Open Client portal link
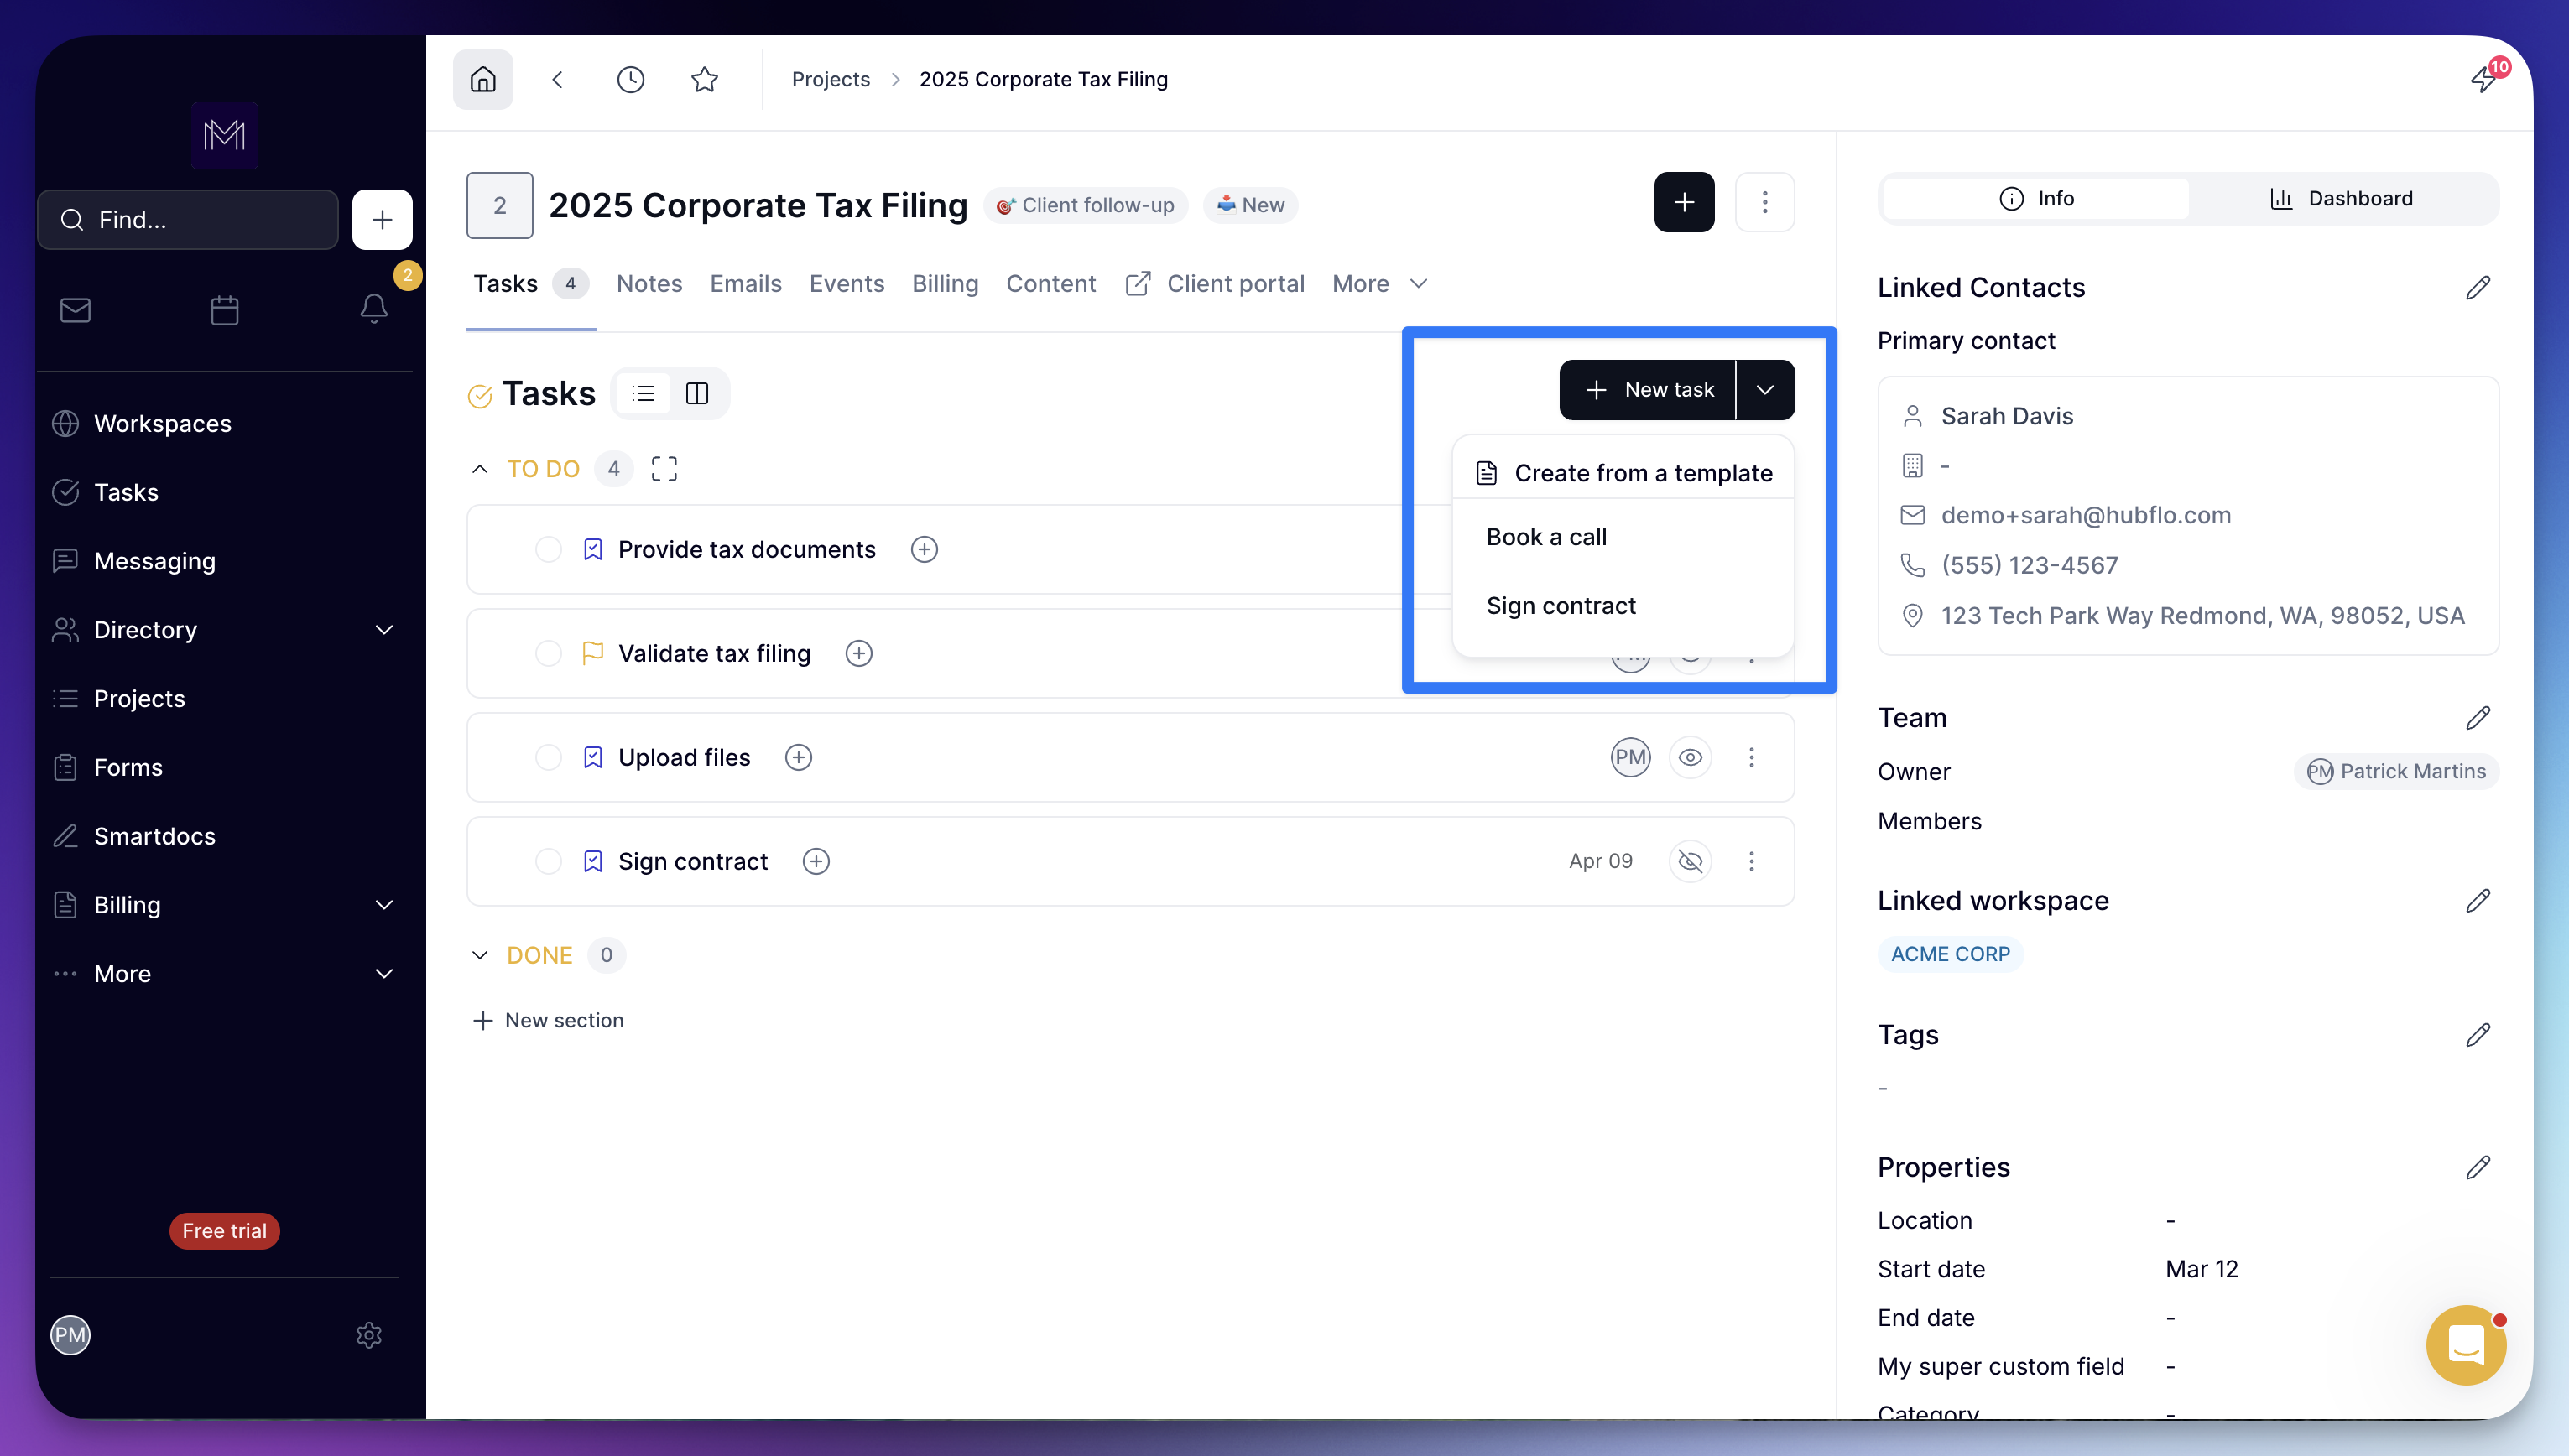 (1216, 284)
